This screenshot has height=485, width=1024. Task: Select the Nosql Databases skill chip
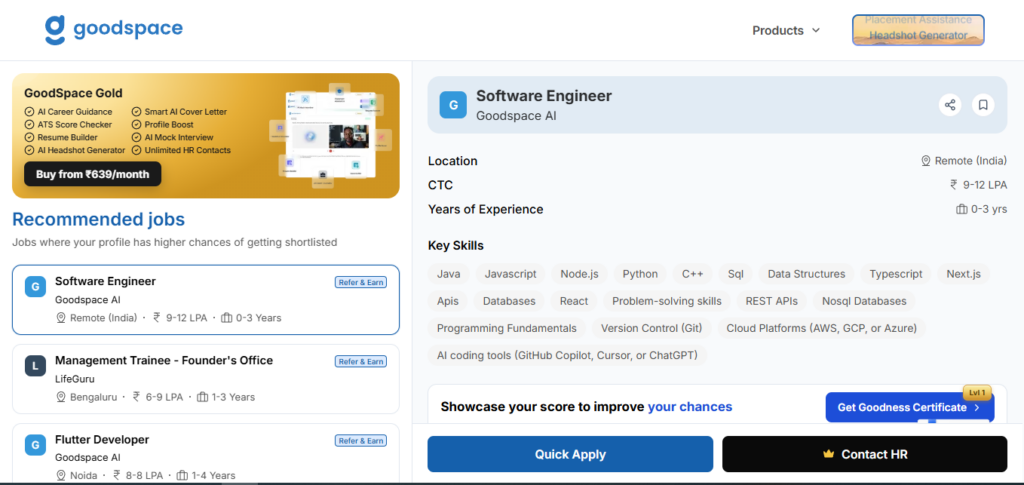(x=865, y=301)
